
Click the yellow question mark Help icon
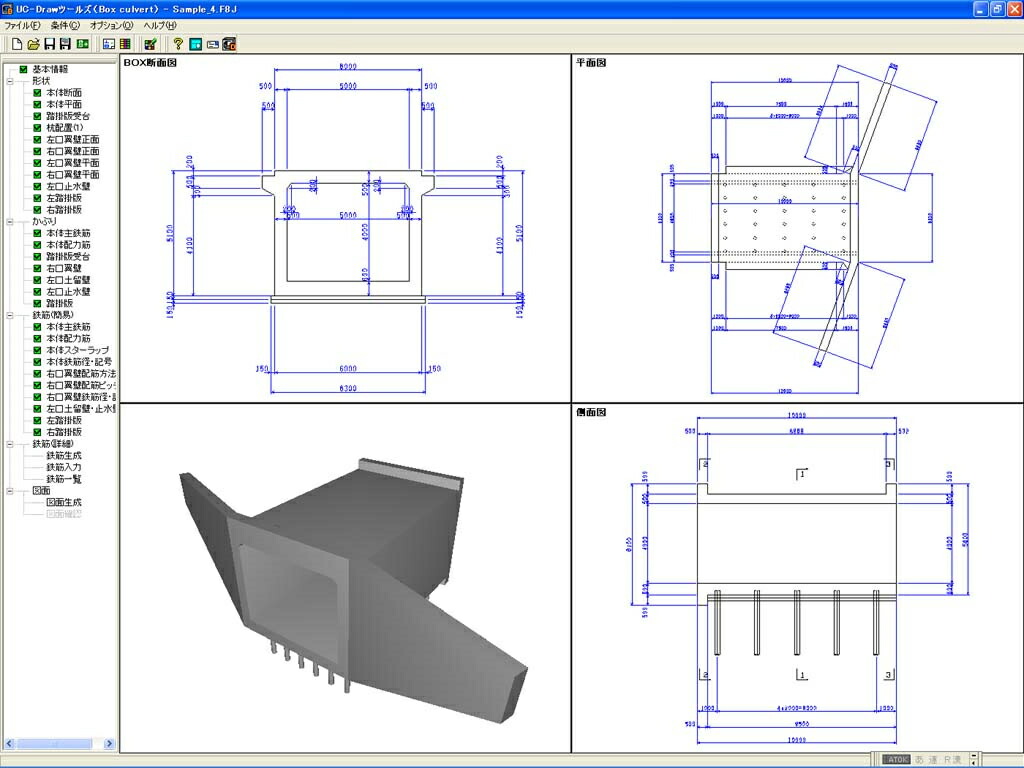pyautogui.click(x=178, y=44)
